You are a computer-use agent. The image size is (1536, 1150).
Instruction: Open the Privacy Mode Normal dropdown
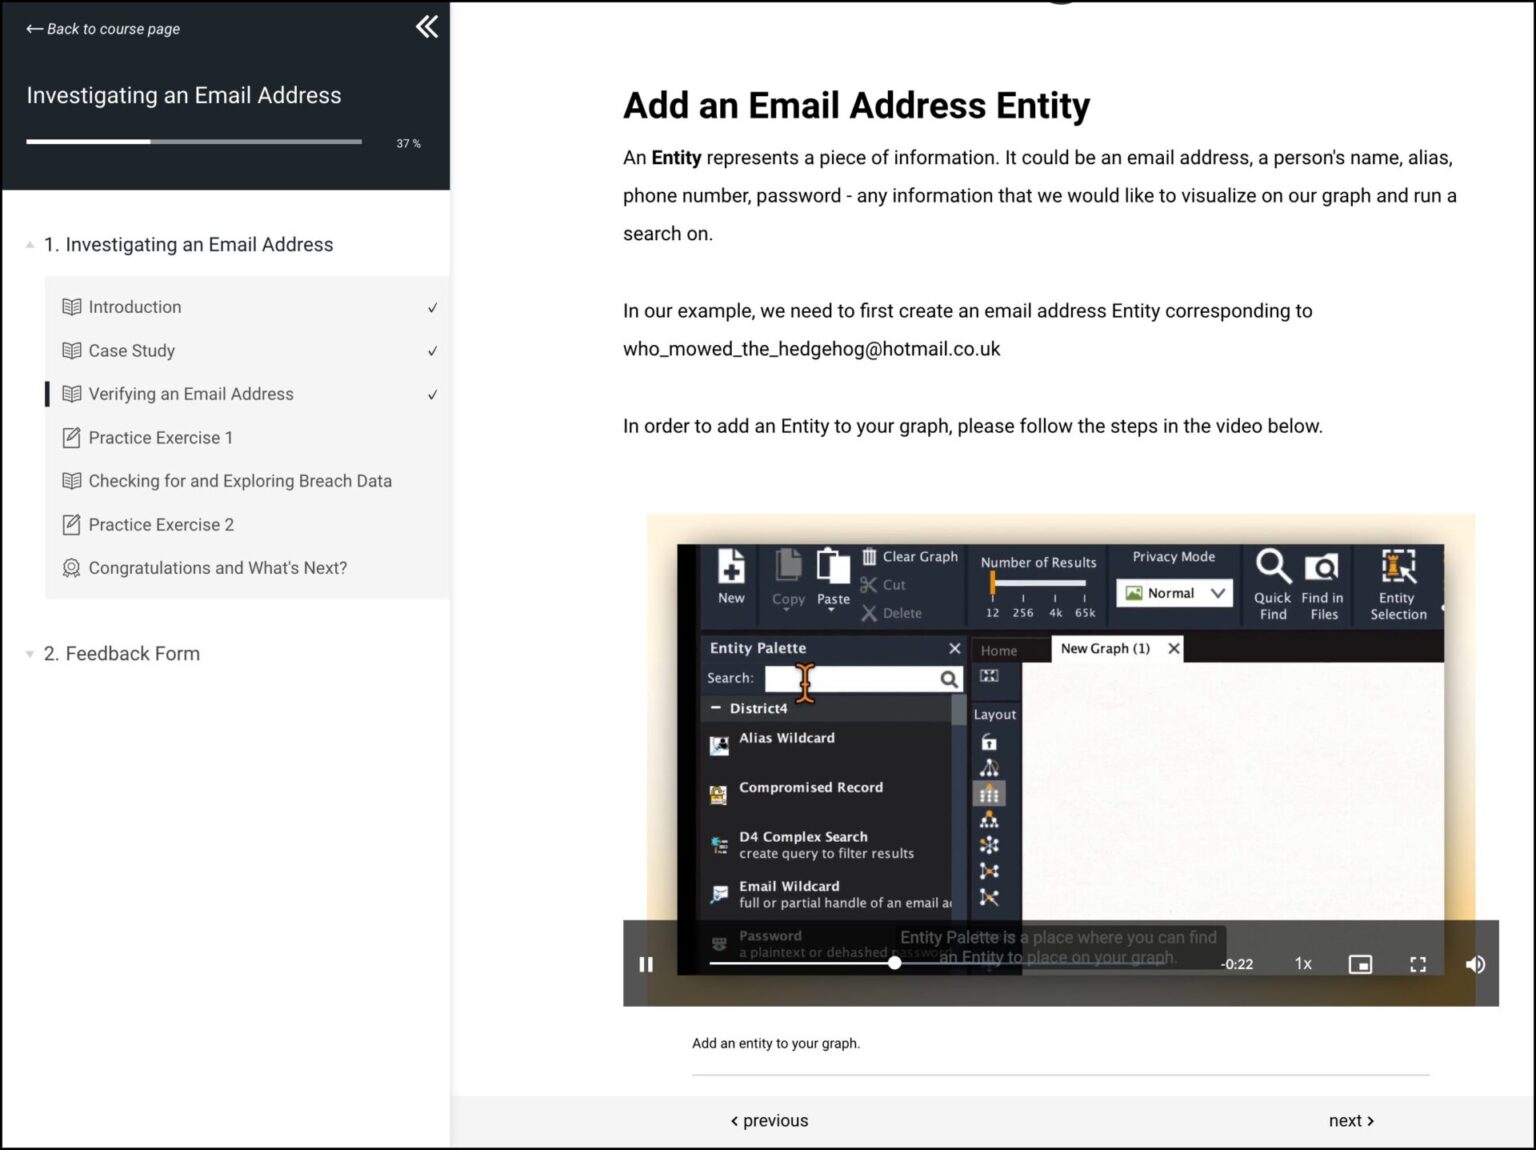[1174, 593]
